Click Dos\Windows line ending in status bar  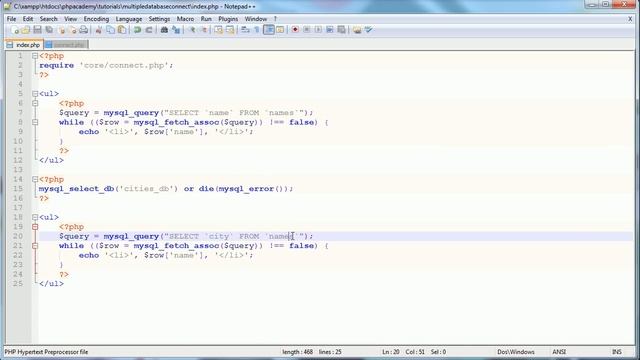[x=516, y=352]
